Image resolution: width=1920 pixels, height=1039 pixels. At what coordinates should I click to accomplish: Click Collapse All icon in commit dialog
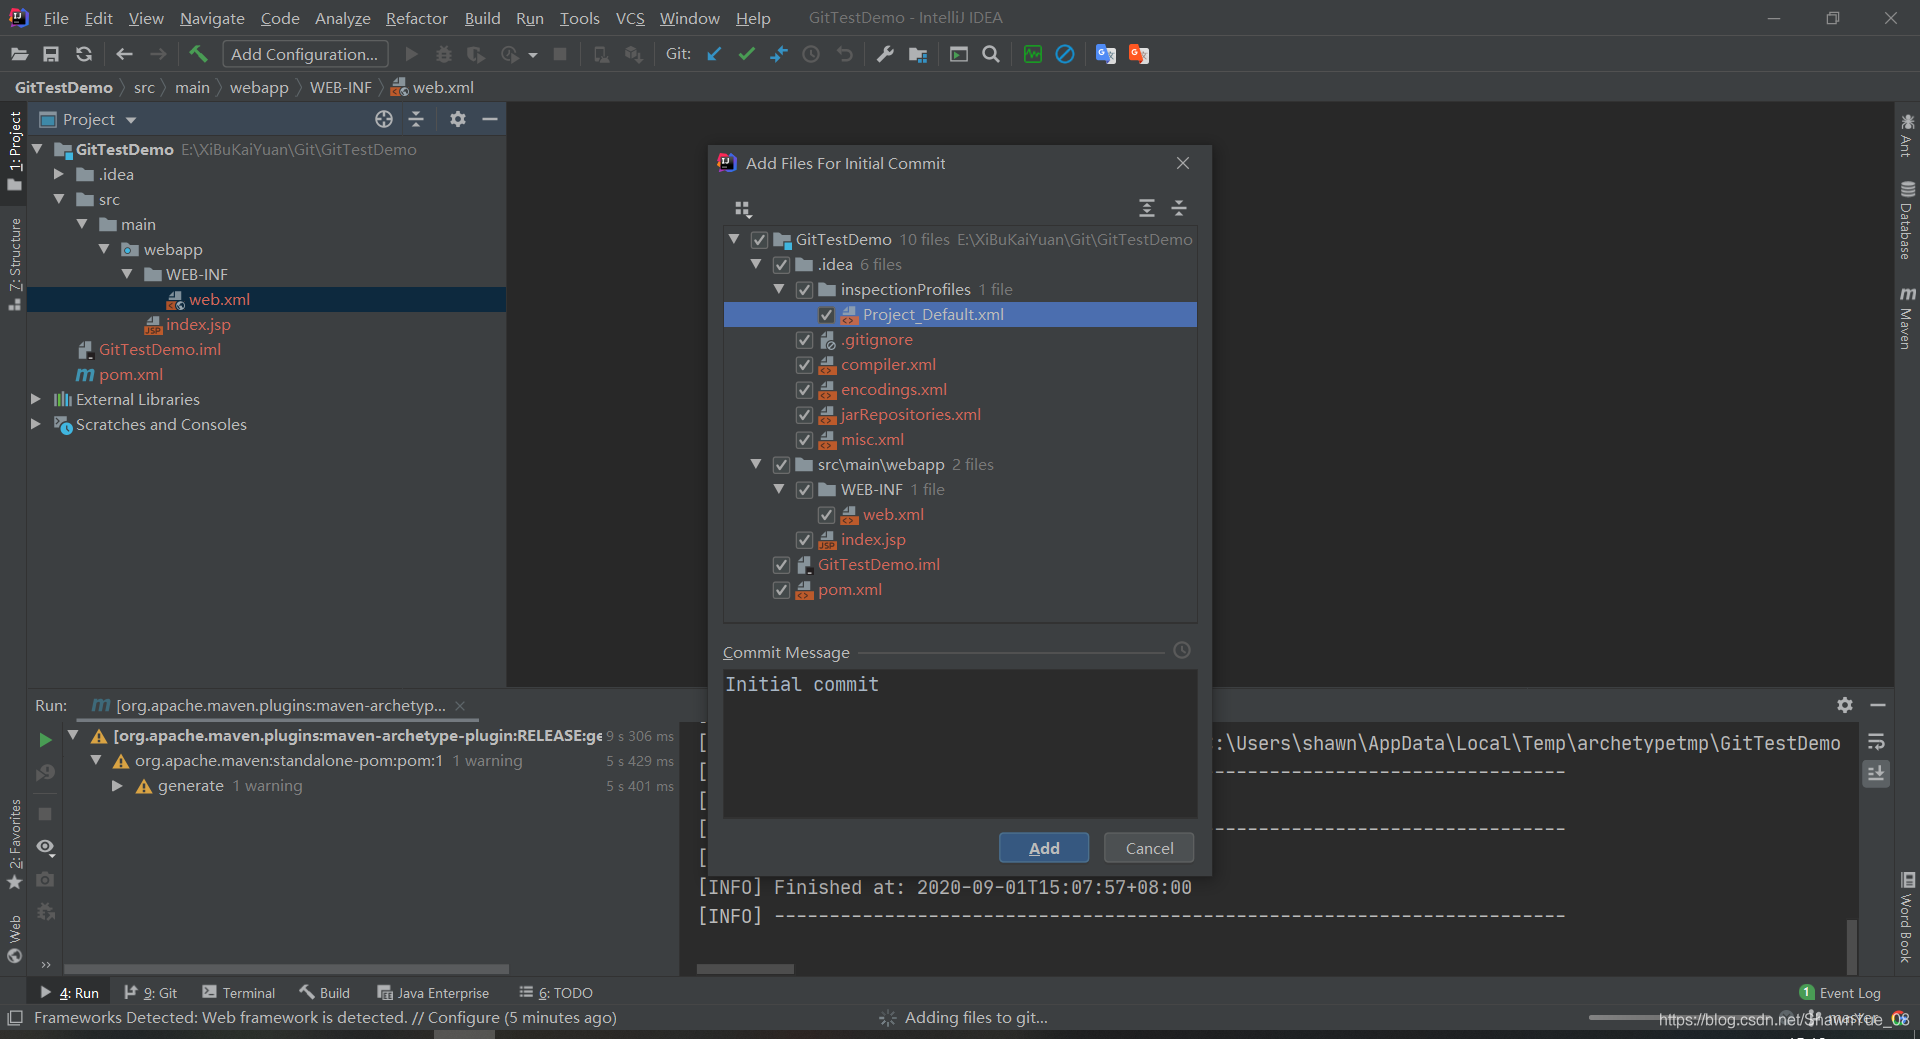1179,208
